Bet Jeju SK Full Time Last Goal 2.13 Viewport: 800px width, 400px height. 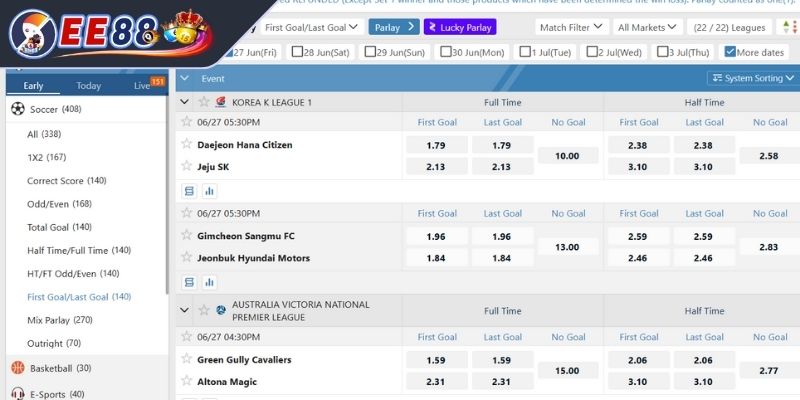tap(502, 166)
